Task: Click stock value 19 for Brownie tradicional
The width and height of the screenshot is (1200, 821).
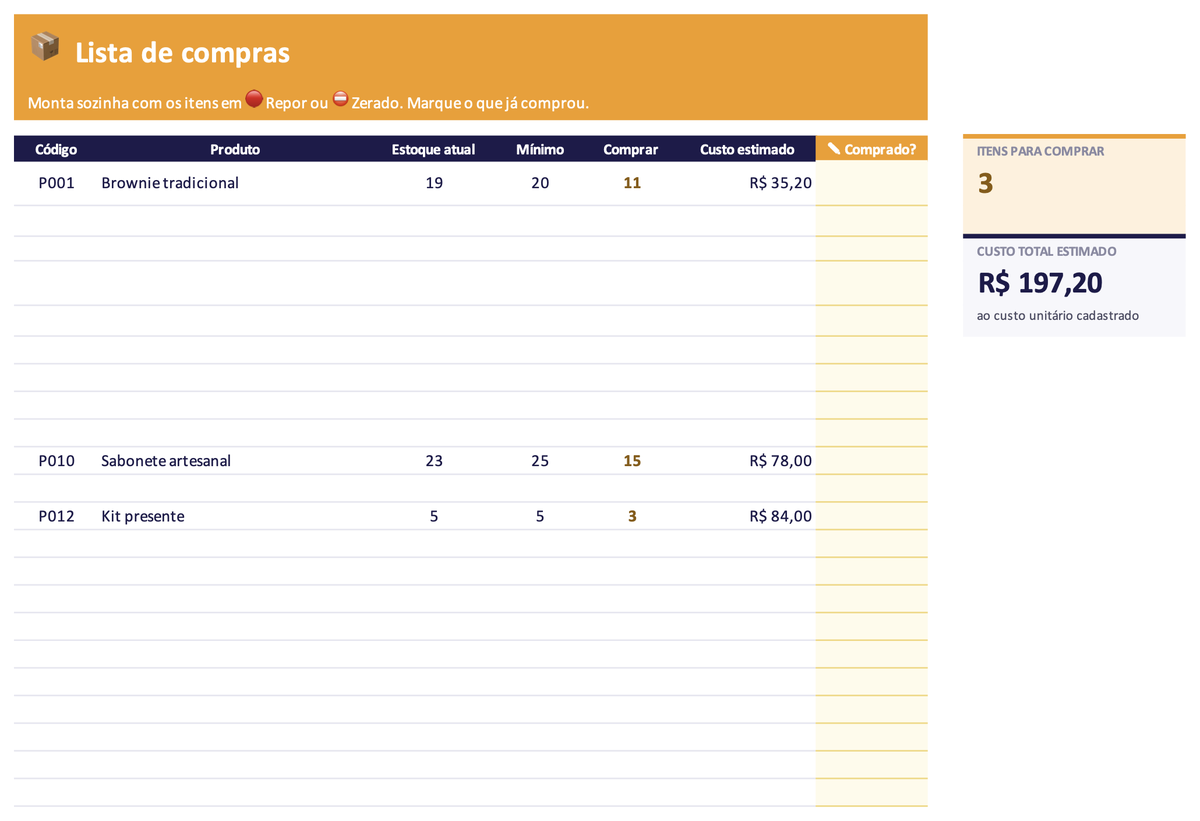Action: 434,183
